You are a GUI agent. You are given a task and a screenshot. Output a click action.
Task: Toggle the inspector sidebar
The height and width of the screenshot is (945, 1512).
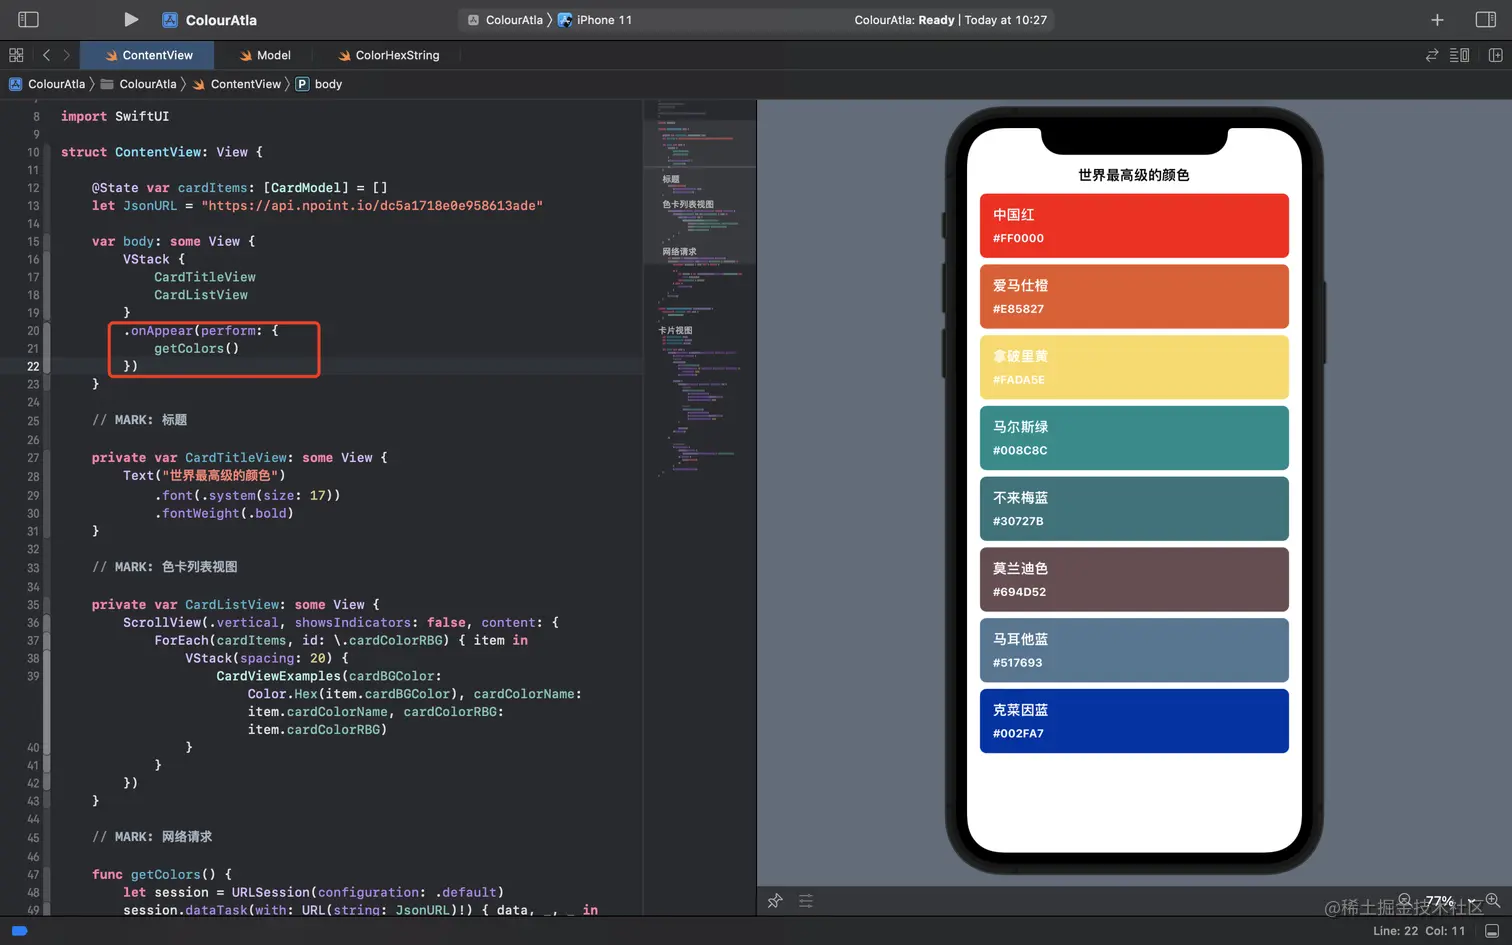pyautogui.click(x=1485, y=19)
